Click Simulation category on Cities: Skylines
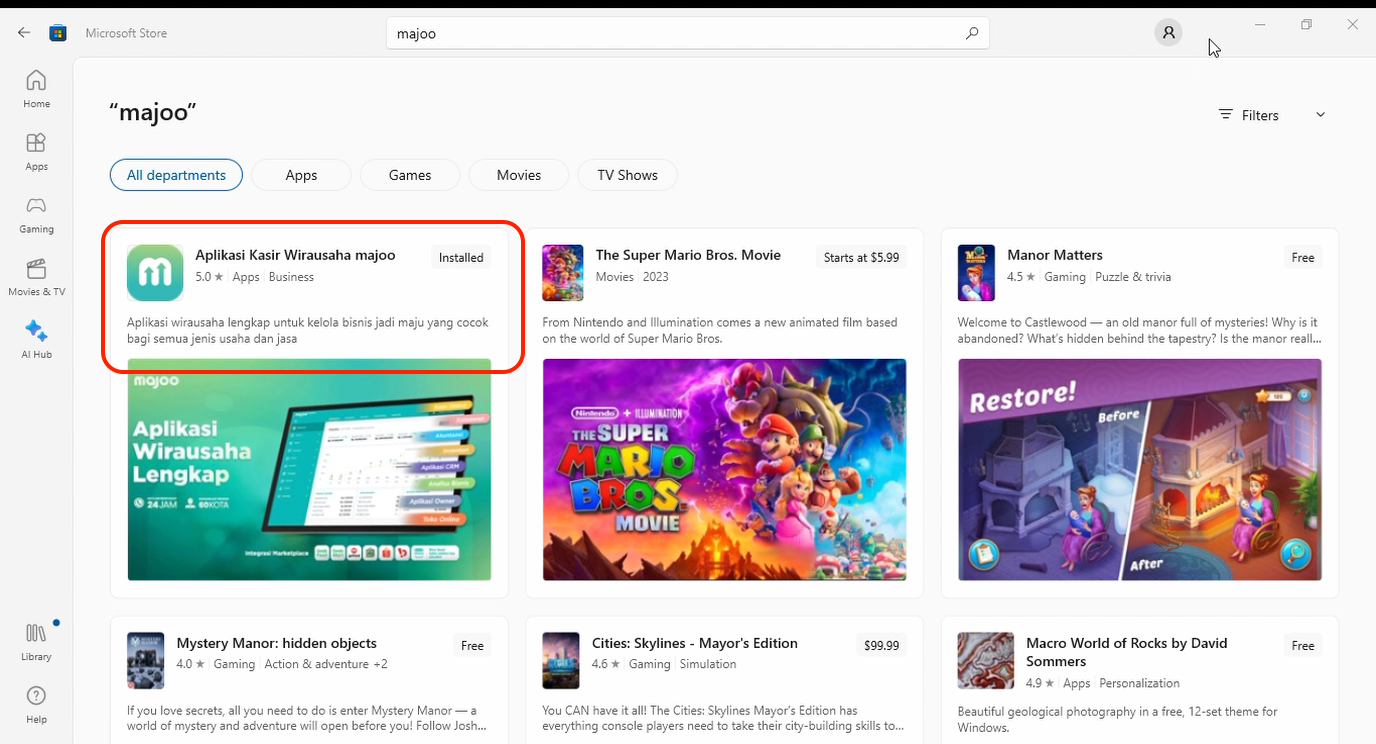Image resolution: width=1376 pixels, height=744 pixels. 708,664
